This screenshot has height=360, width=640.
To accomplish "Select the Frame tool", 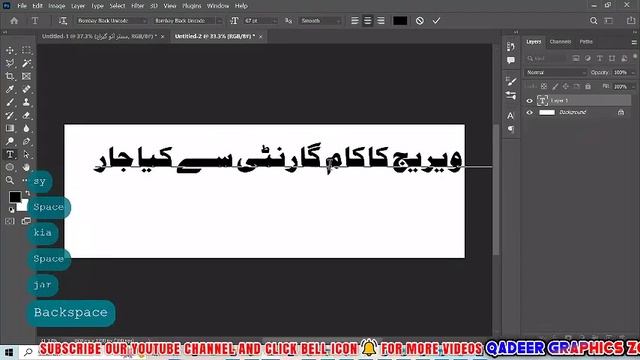I will click(x=27, y=76).
